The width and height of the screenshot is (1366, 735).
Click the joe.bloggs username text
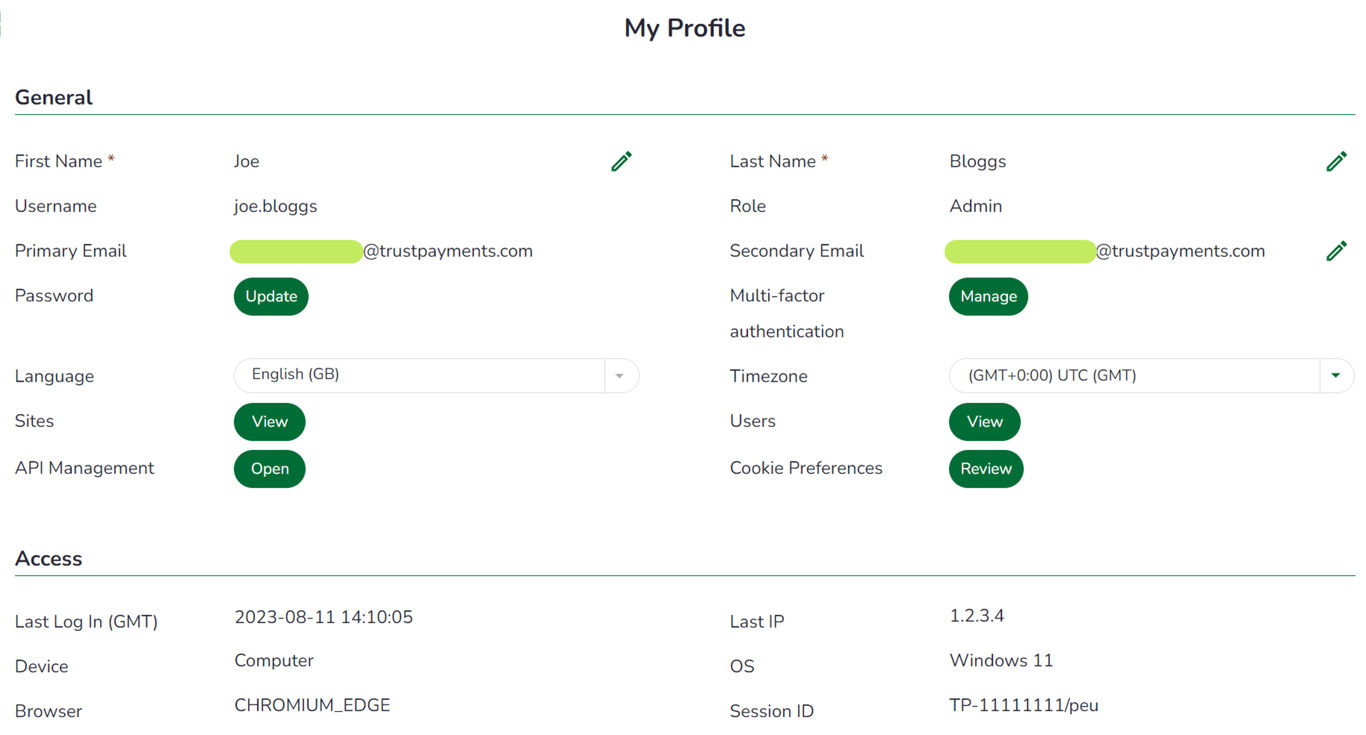tap(276, 206)
